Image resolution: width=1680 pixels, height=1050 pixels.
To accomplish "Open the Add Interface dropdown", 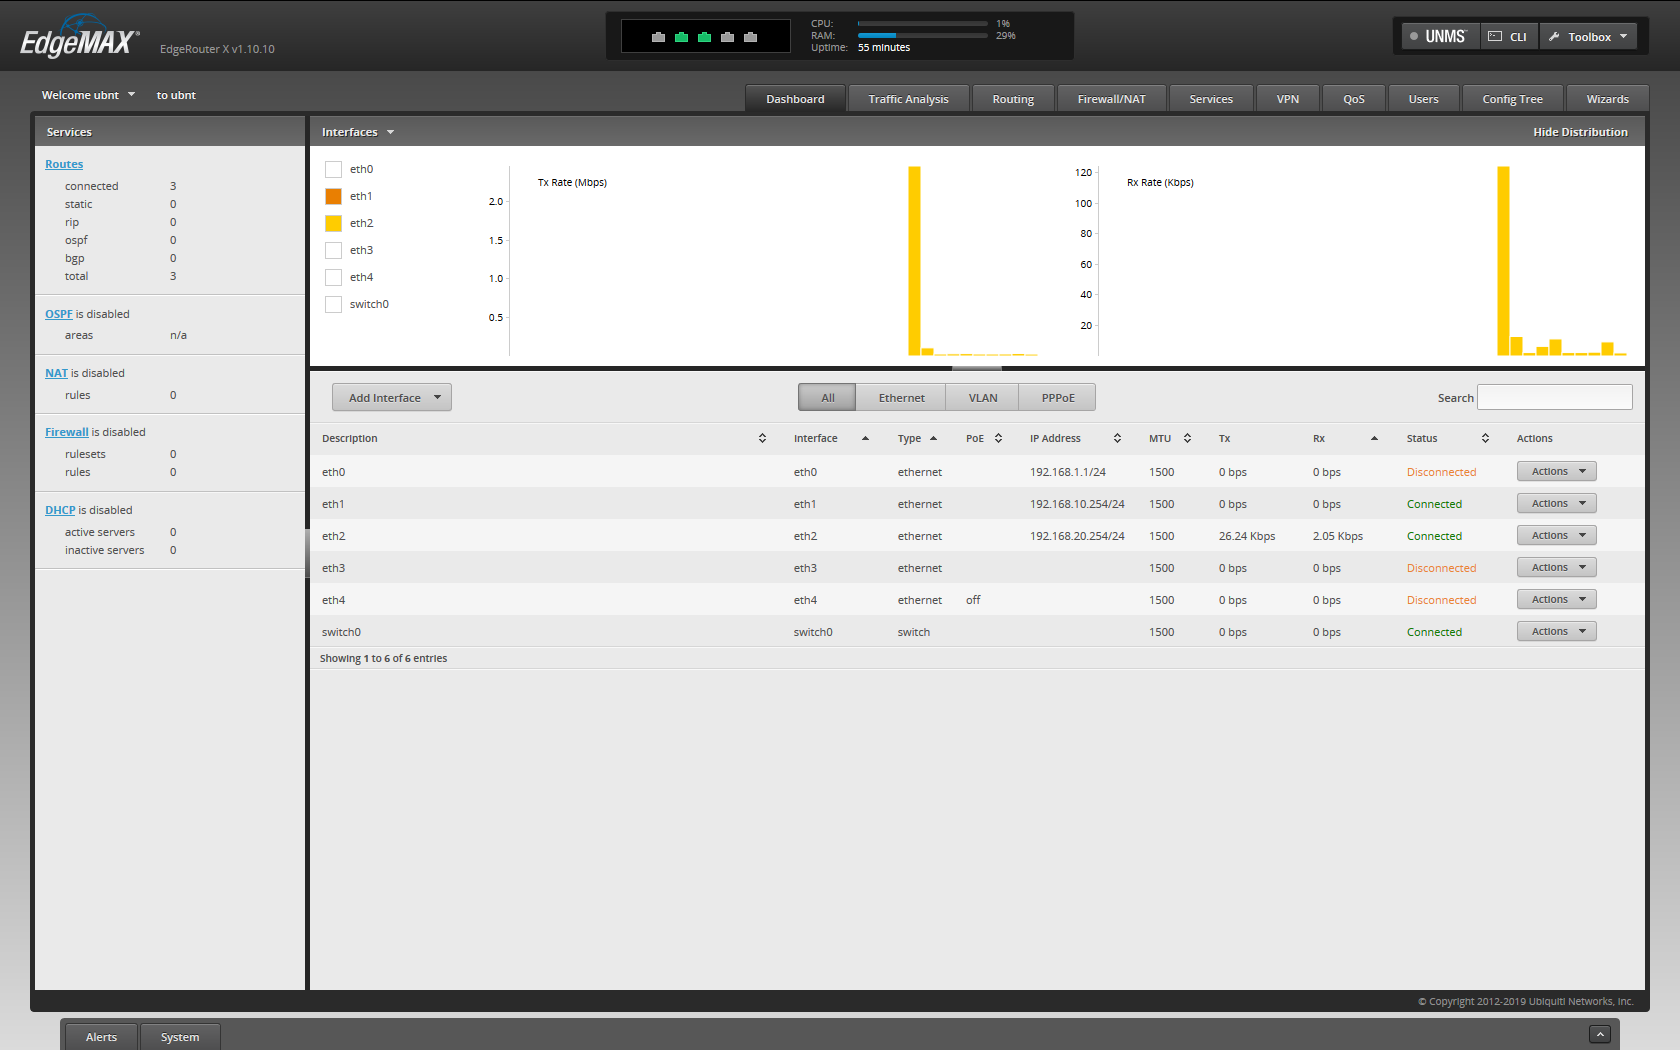I will pyautogui.click(x=392, y=397).
